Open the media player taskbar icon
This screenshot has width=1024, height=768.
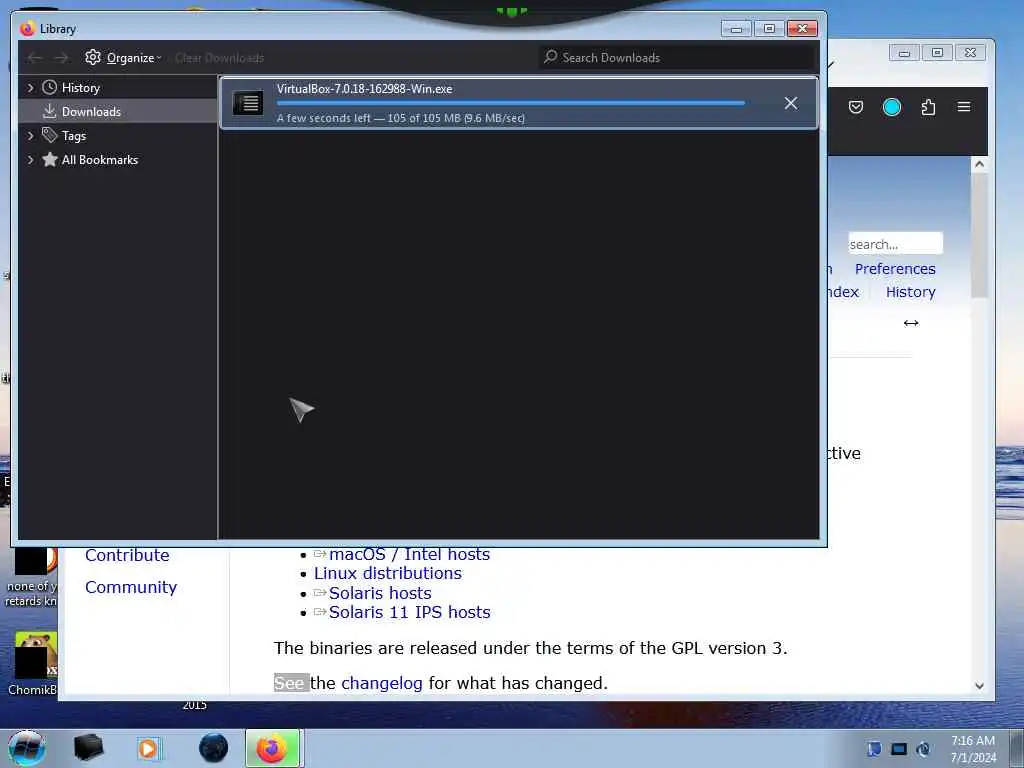click(x=149, y=748)
